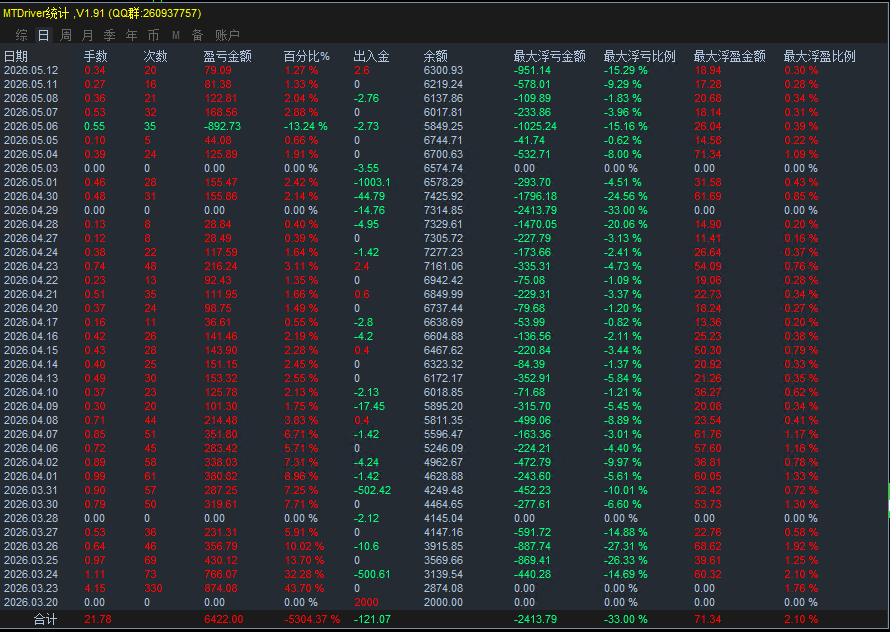This screenshot has height=632, width=890.
Task: Click lot size 4.15
Action: point(94,588)
